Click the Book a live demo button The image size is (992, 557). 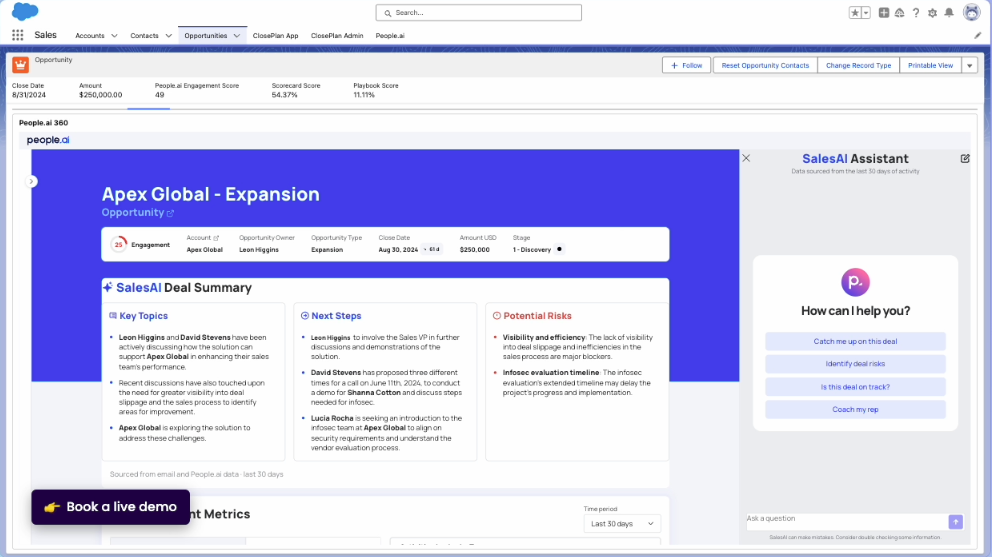click(111, 507)
